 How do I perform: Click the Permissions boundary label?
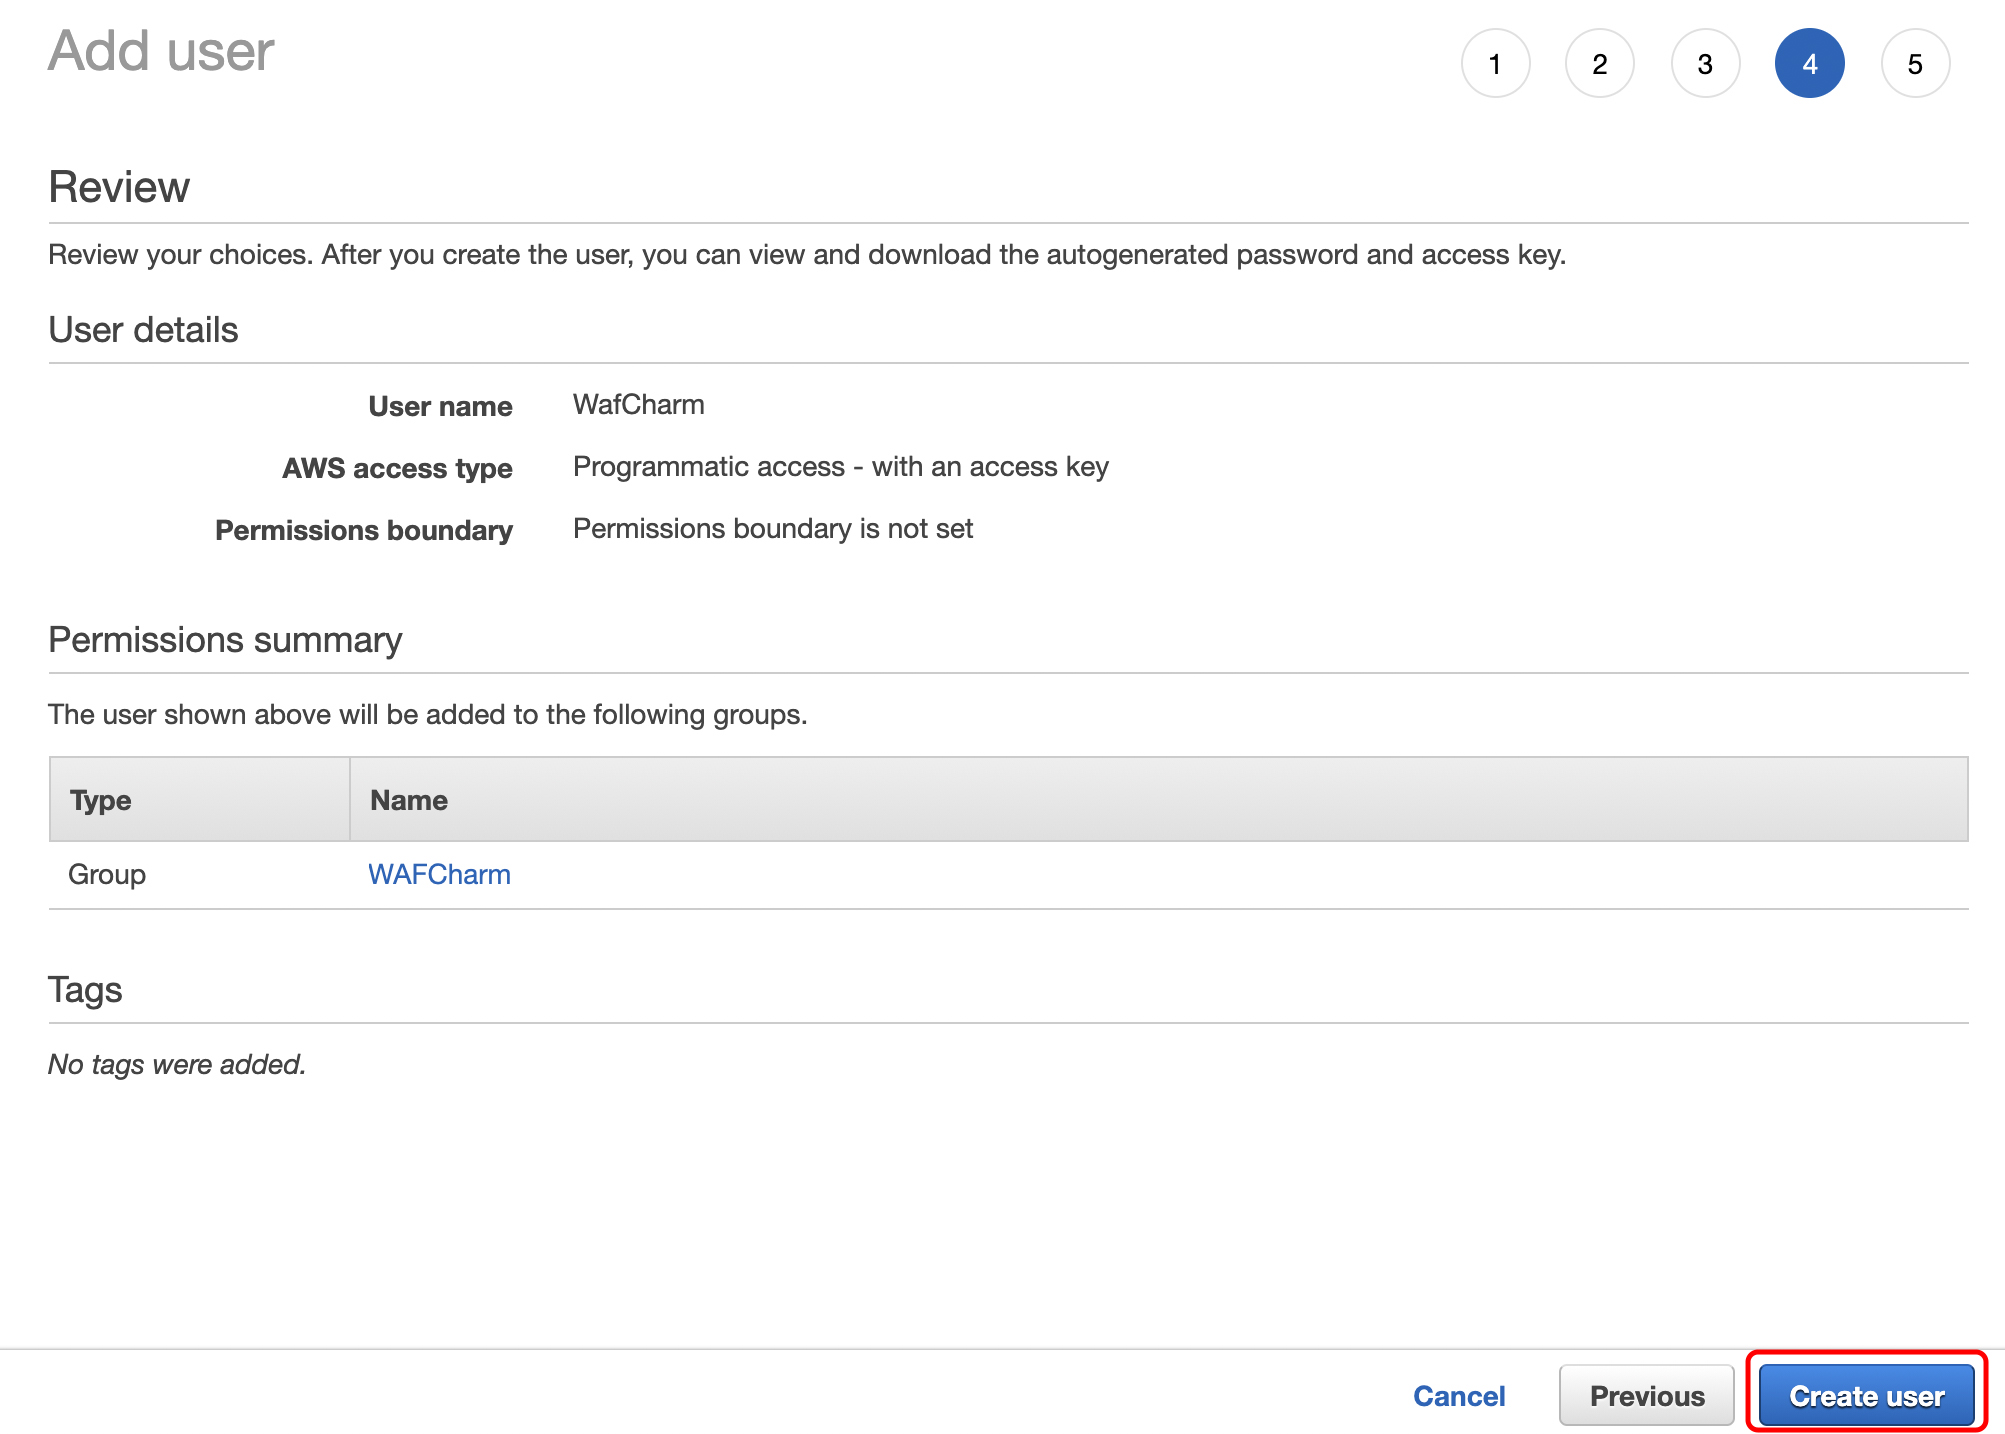[x=364, y=530]
